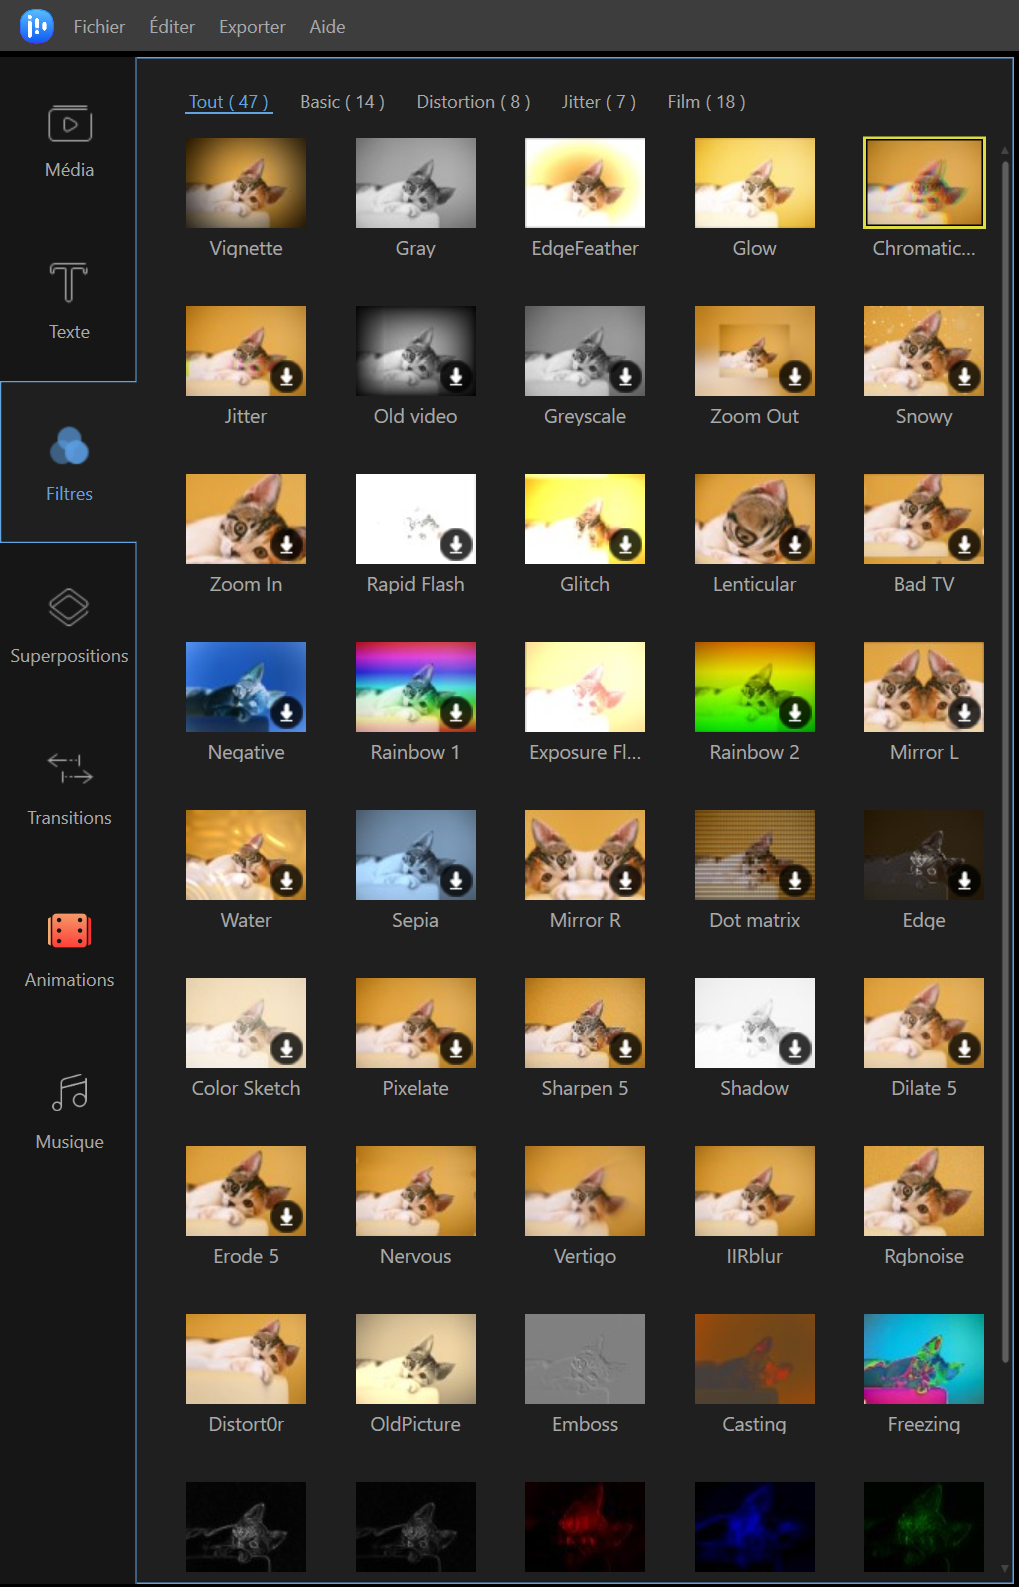The image size is (1019, 1587).
Task: Select the IIRblur filter thumbnail
Action: (x=755, y=1191)
